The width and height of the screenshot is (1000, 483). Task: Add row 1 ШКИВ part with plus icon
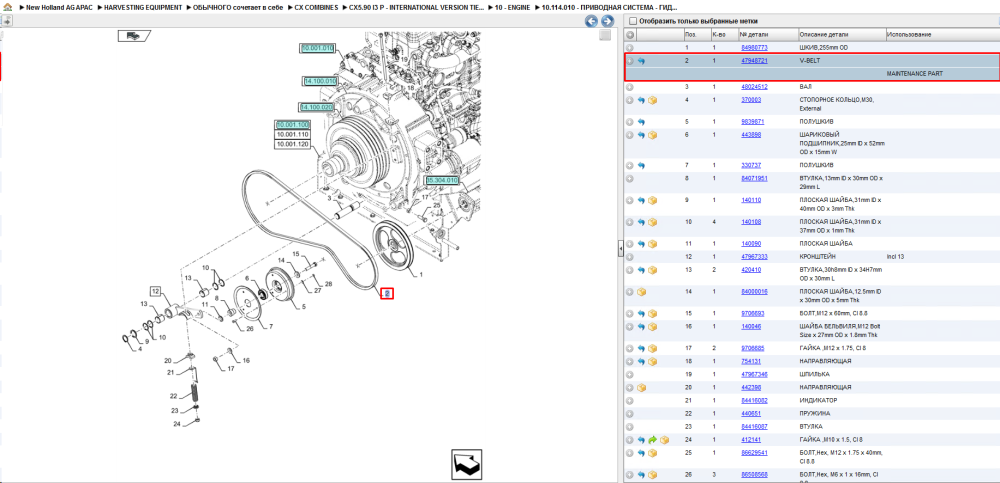click(629, 48)
